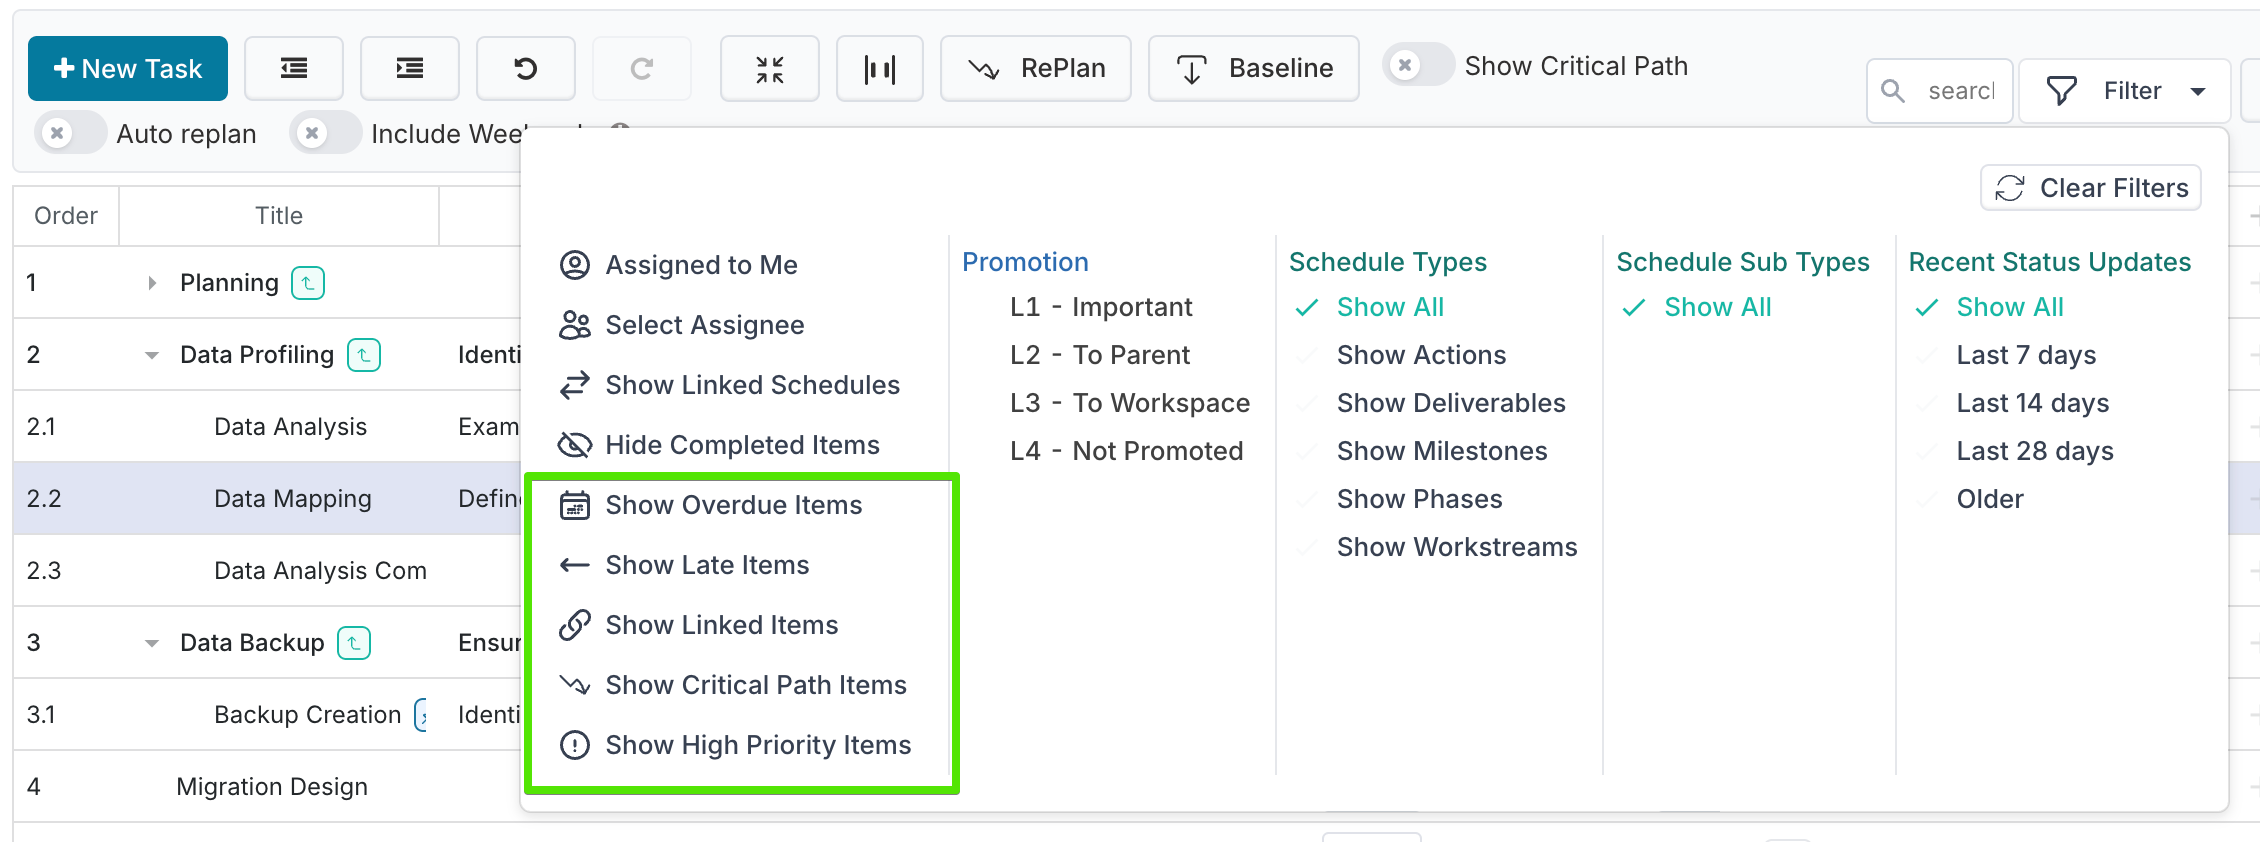2260x842 pixels.
Task: Click the outdent task icon in toolbar
Action: [x=294, y=68]
